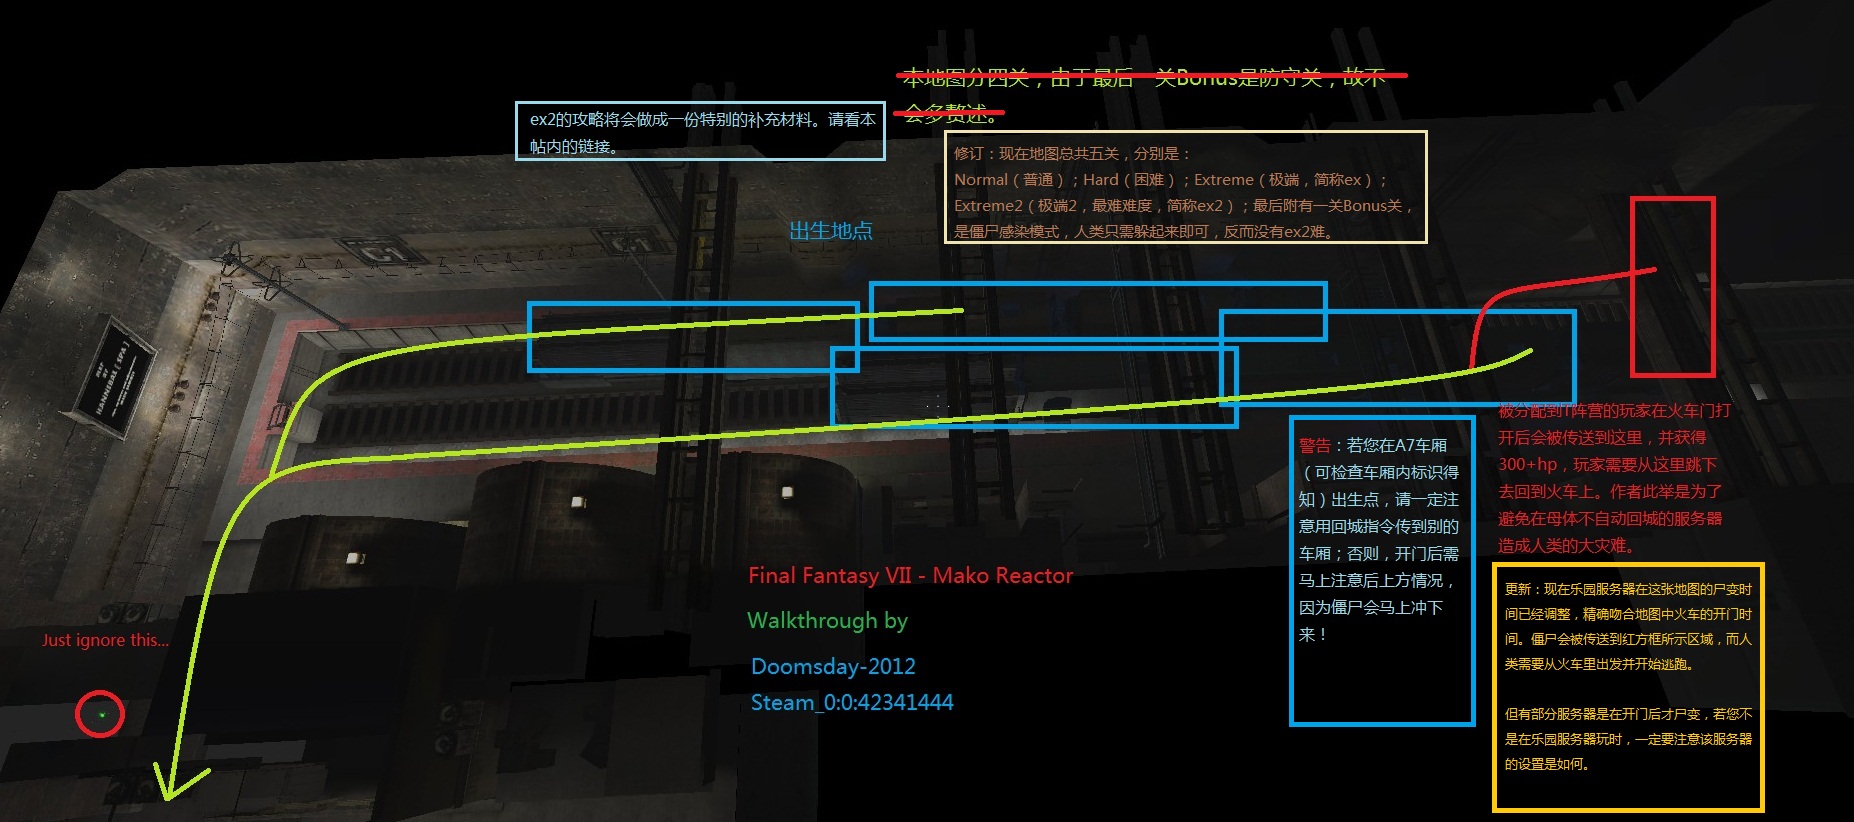Click line '但有部分服务器是在开门后才尸变，若您不'
Viewport: 1854px width, 822px height.
pyautogui.click(x=1628, y=714)
